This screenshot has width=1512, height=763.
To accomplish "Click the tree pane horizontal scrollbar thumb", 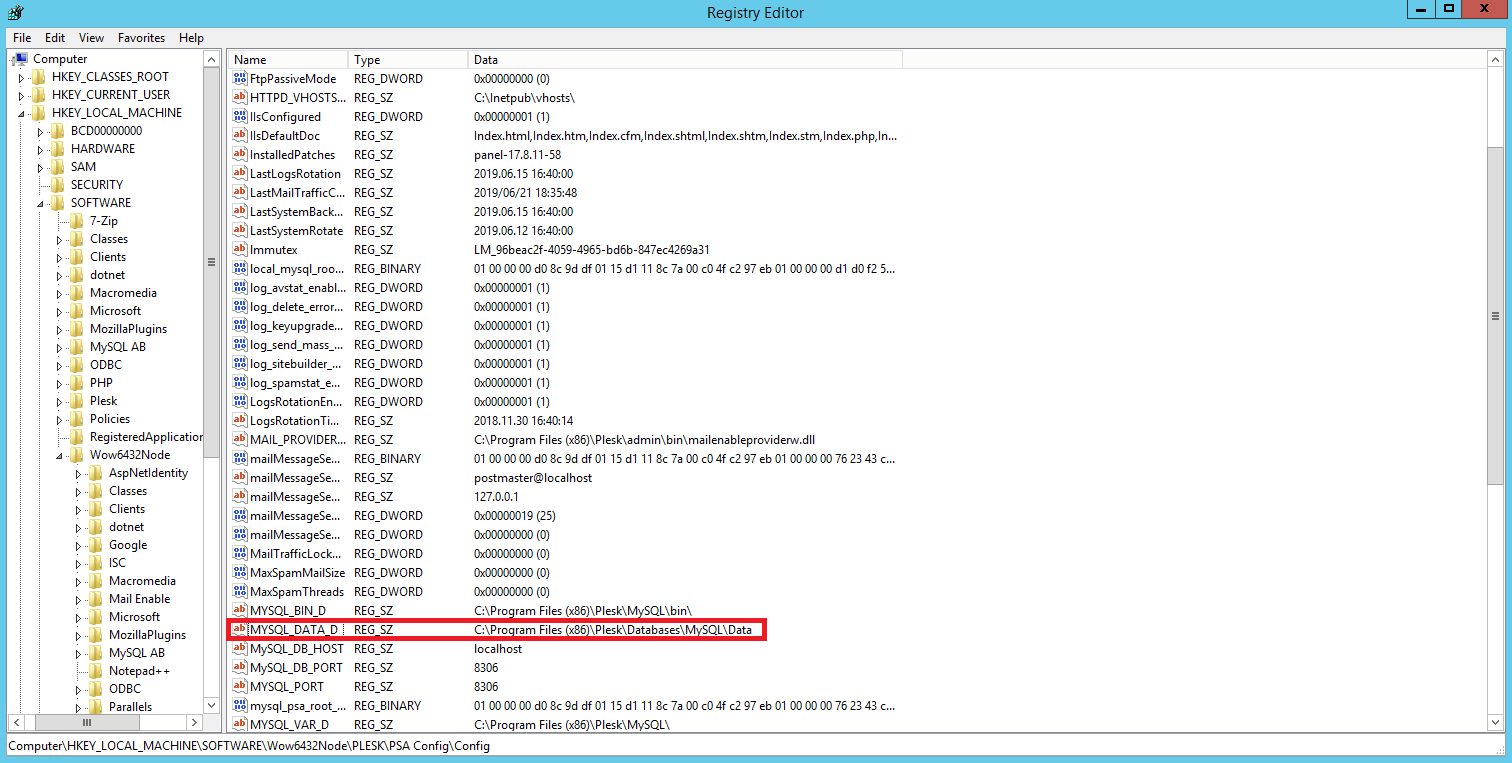I will coord(87,723).
